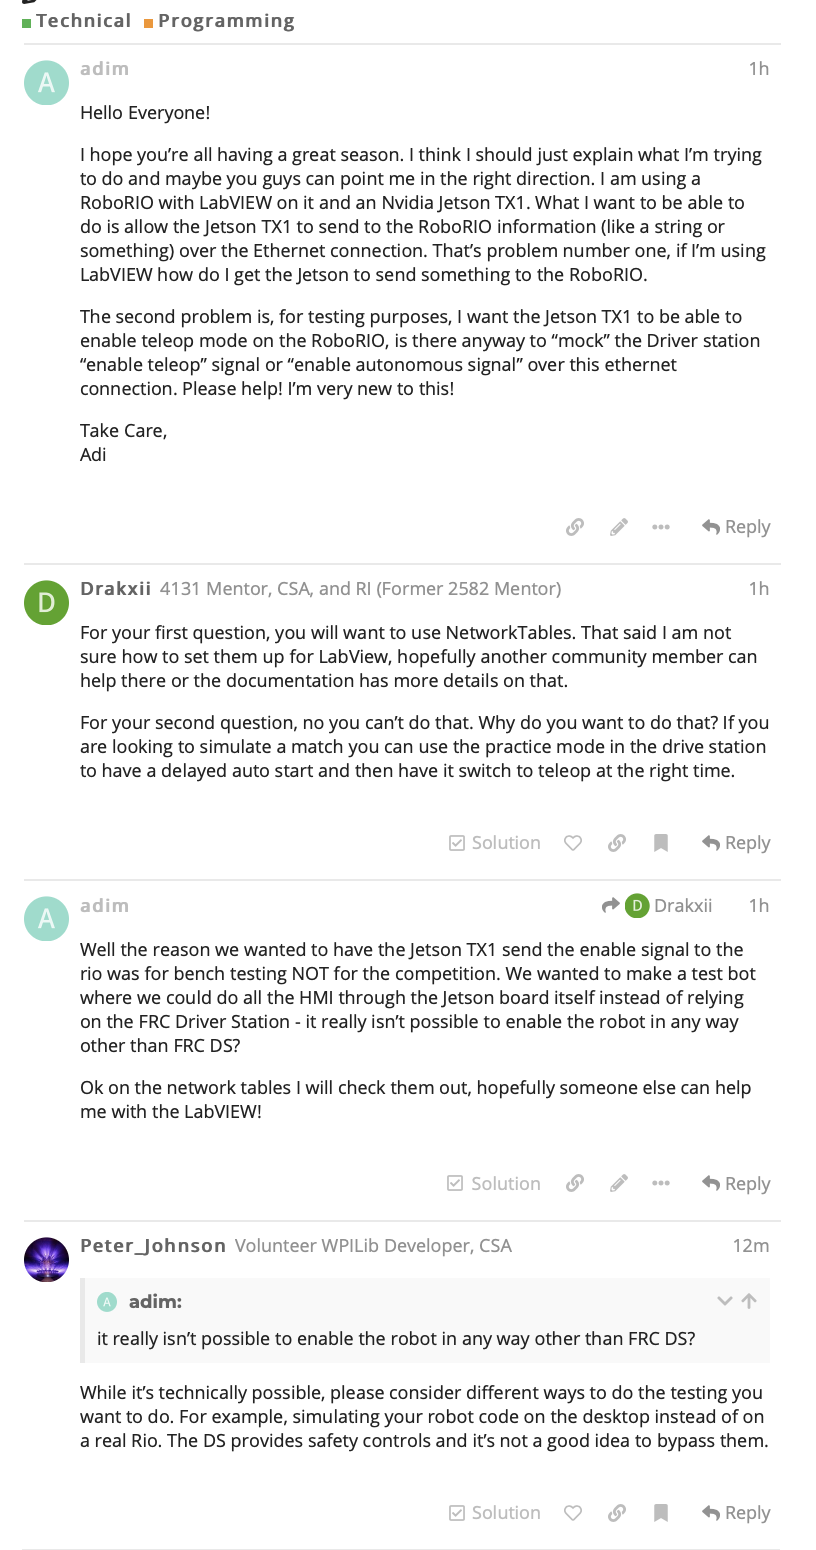Jump to quoted post via up arrow
The width and height of the screenshot is (816, 1550).
[x=749, y=1301]
